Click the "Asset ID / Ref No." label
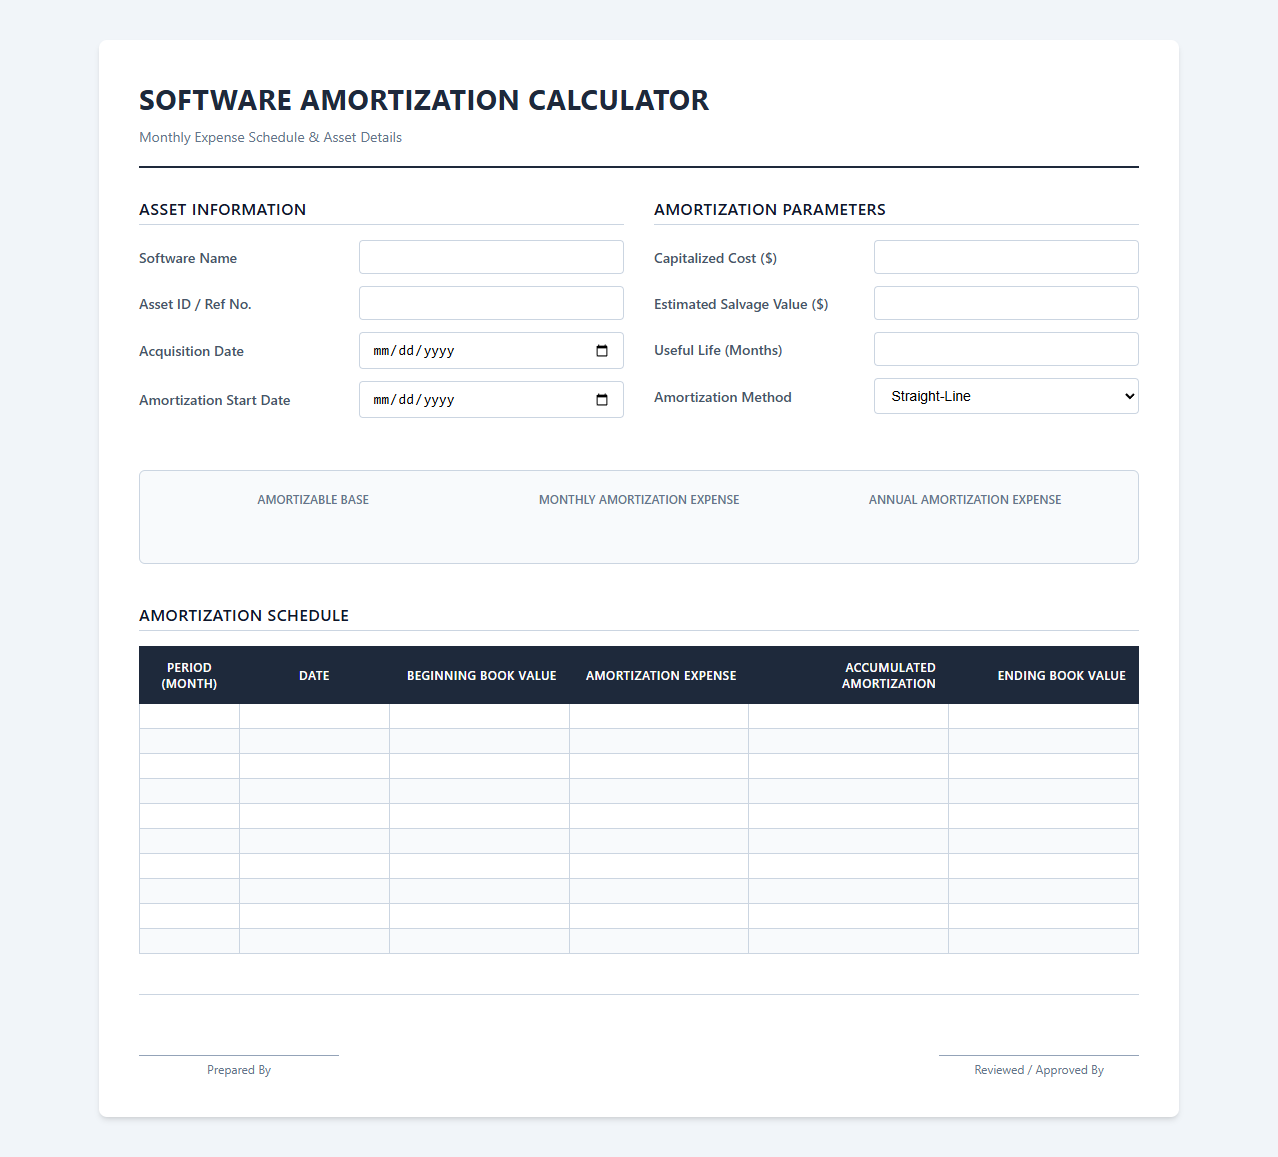The height and width of the screenshot is (1157, 1278). click(x=195, y=304)
